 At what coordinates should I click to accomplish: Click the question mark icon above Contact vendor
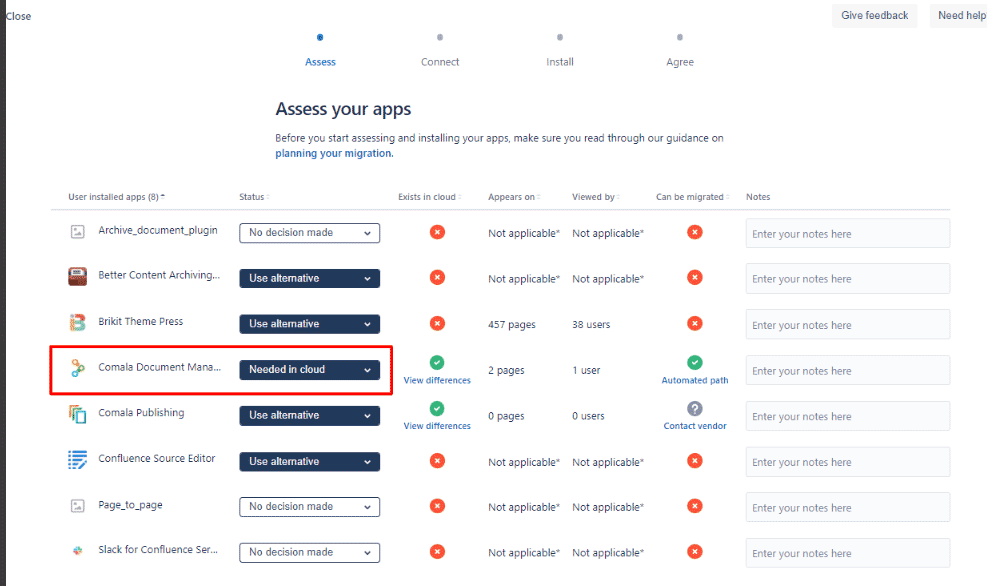(x=694, y=409)
